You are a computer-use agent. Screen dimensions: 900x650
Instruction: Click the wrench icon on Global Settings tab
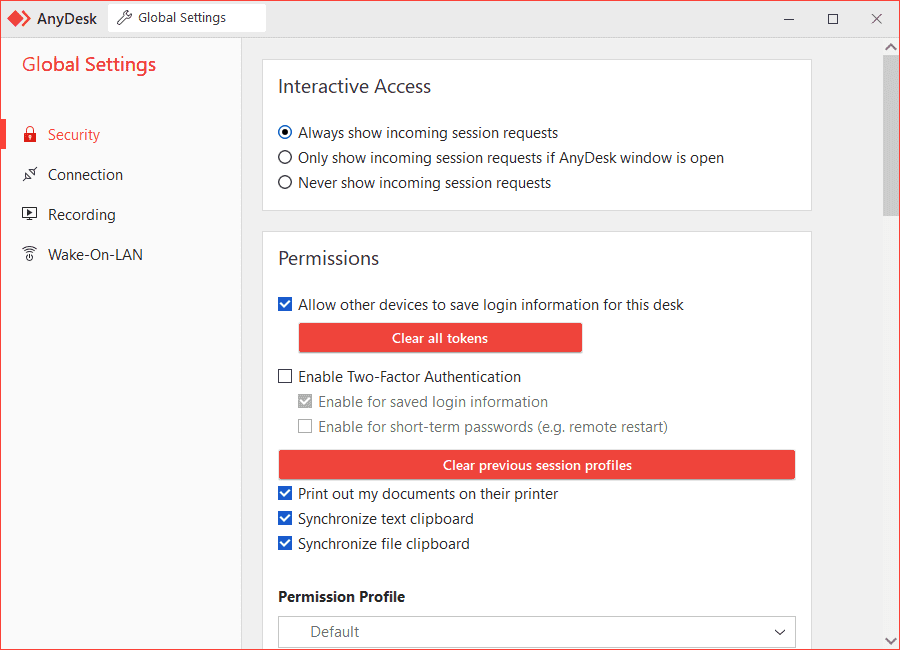(x=124, y=18)
